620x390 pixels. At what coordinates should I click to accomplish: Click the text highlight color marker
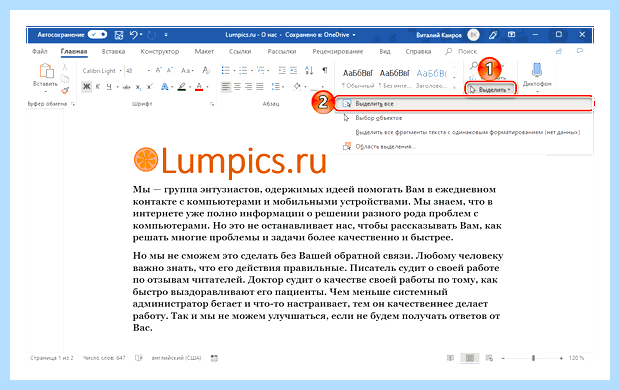(x=182, y=87)
